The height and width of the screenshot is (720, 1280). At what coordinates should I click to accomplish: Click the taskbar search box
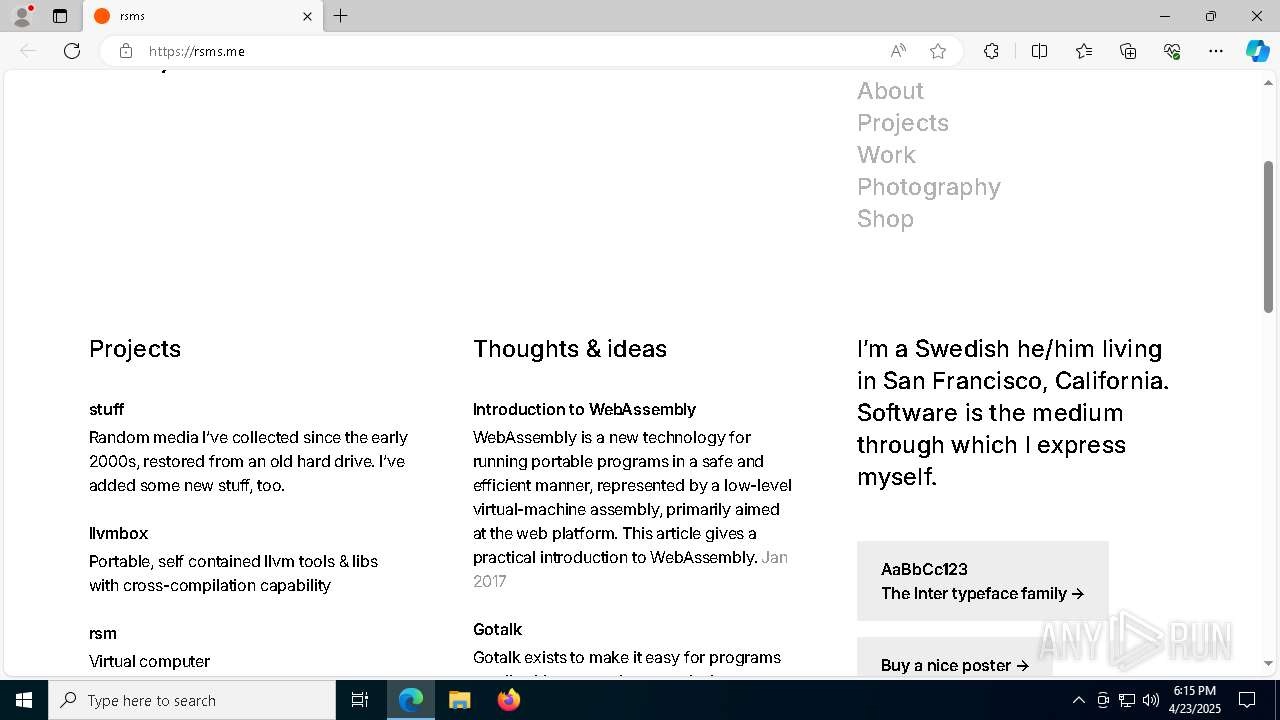tap(192, 700)
